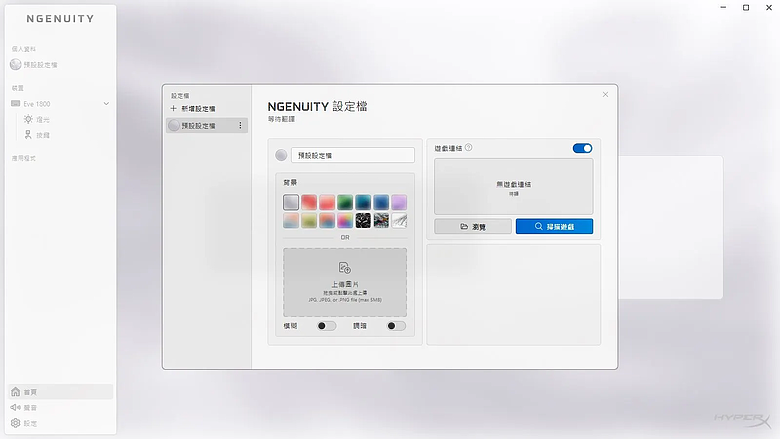This screenshot has width=780, height=439.
Task: Choose the green background swatch
Action: tap(345, 202)
